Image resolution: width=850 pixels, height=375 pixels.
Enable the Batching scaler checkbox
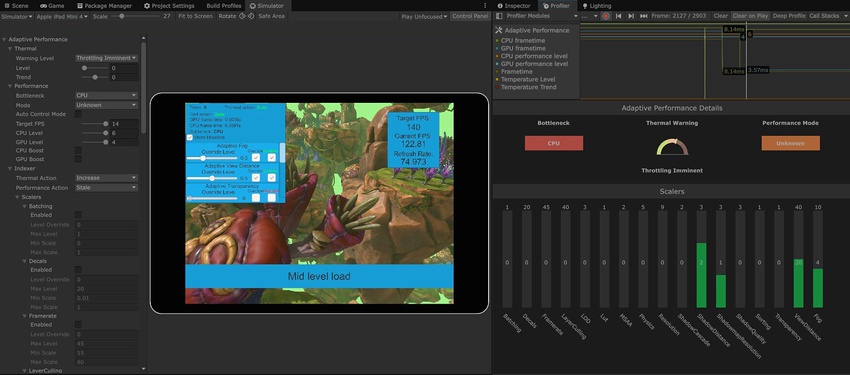(78, 215)
